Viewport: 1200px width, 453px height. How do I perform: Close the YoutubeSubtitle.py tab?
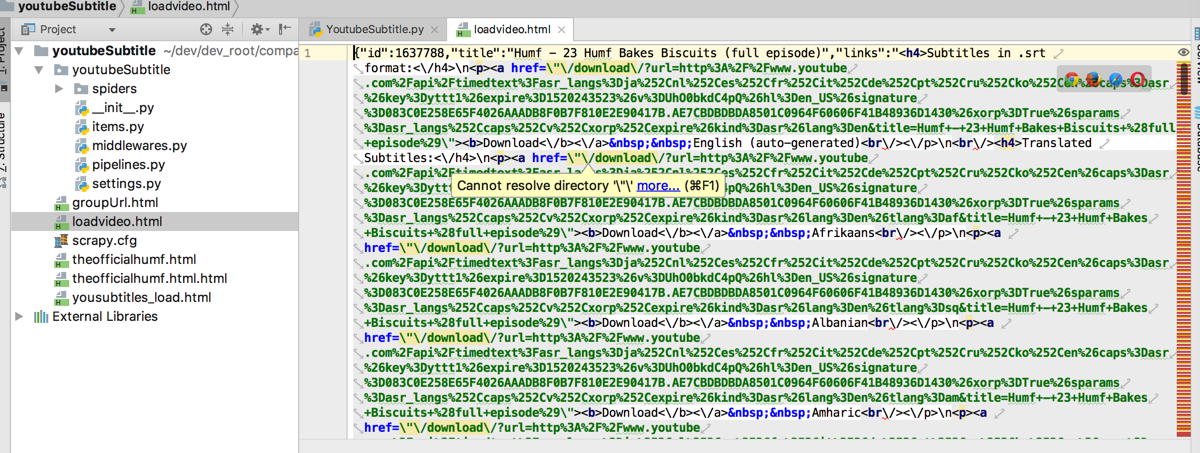[x=434, y=30]
